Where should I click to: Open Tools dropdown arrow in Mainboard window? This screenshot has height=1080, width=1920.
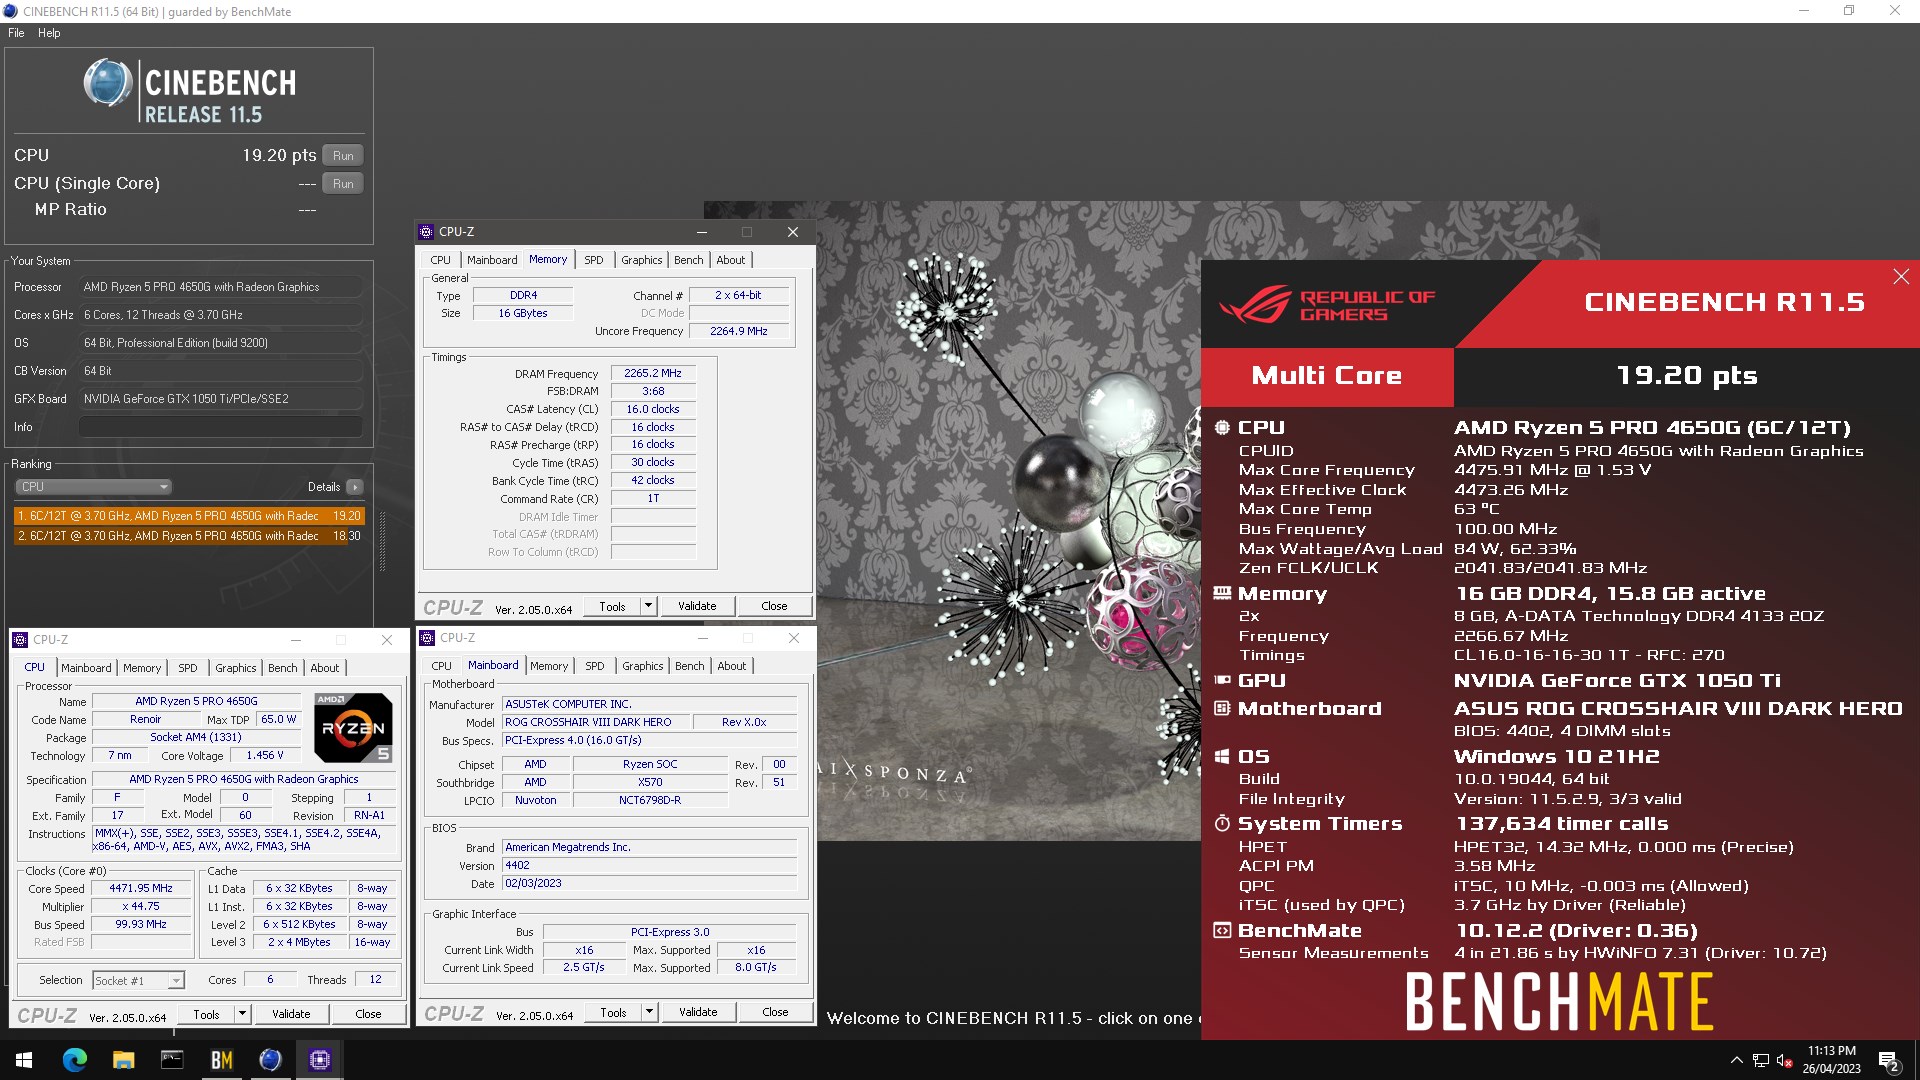click(x=649, y=1012)
